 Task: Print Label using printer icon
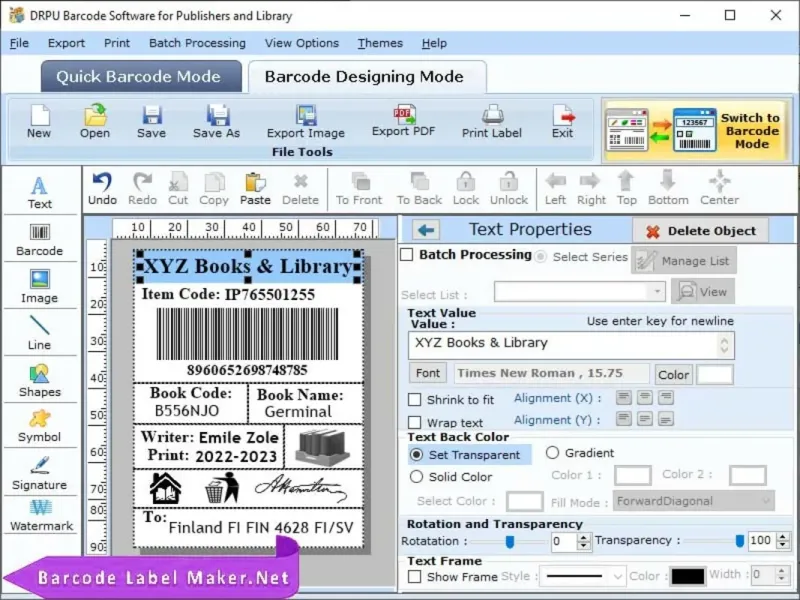tap(492, 121)
